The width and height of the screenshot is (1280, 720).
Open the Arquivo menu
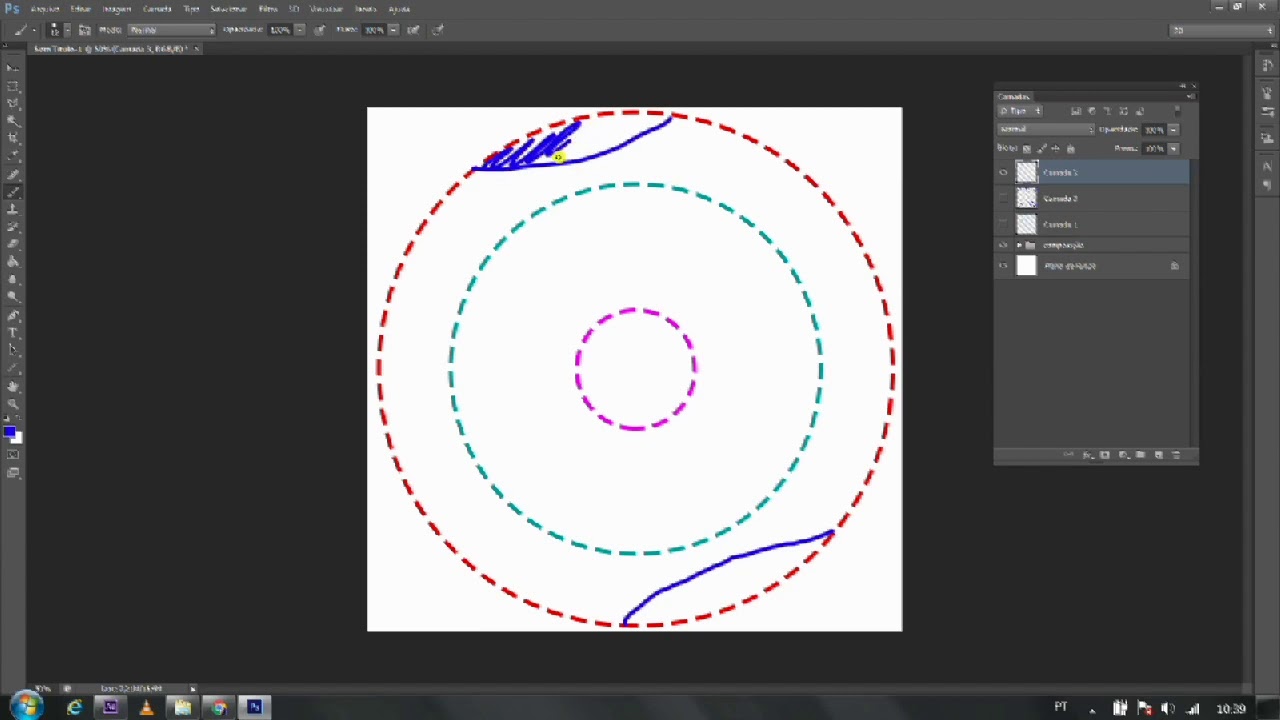click(x=45, y=9)
